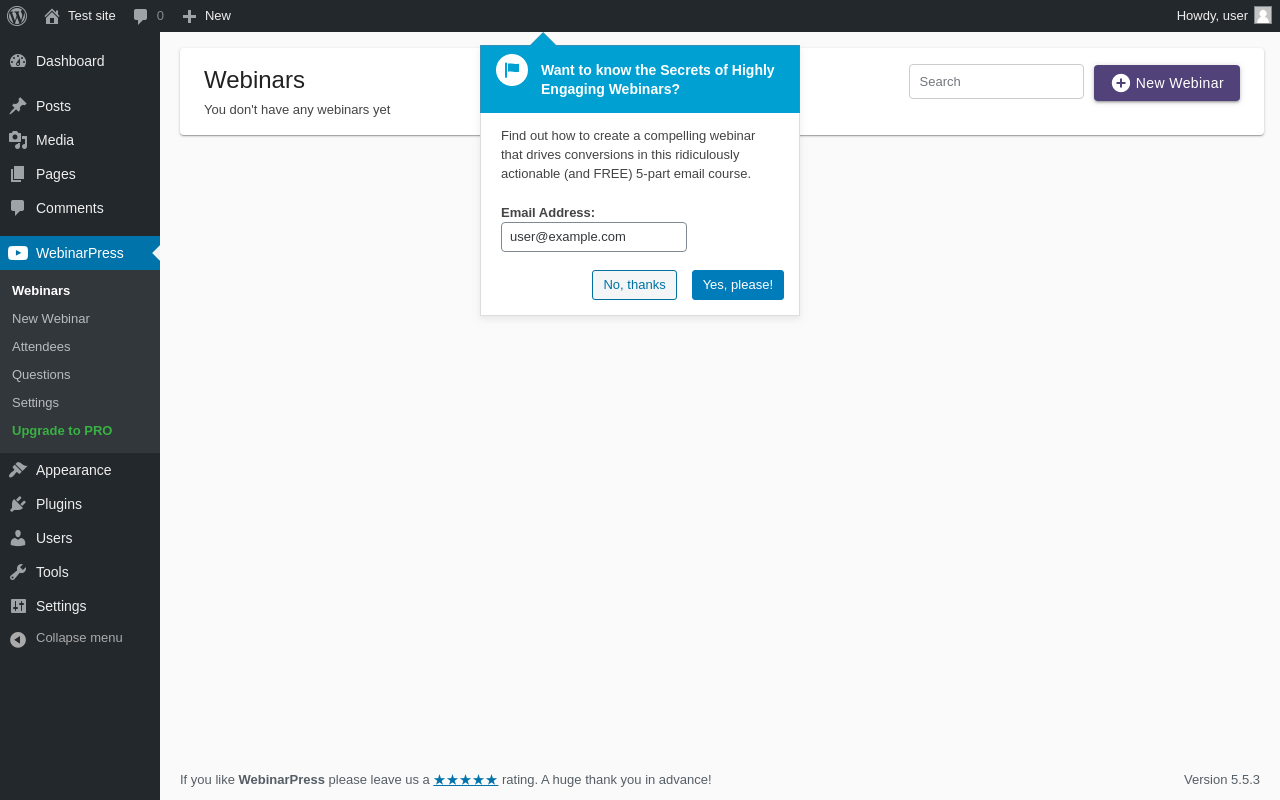Click the Plugins plug icon
Image resolution: width=1280 pixels, height=800 pixels.
[18, 504]
